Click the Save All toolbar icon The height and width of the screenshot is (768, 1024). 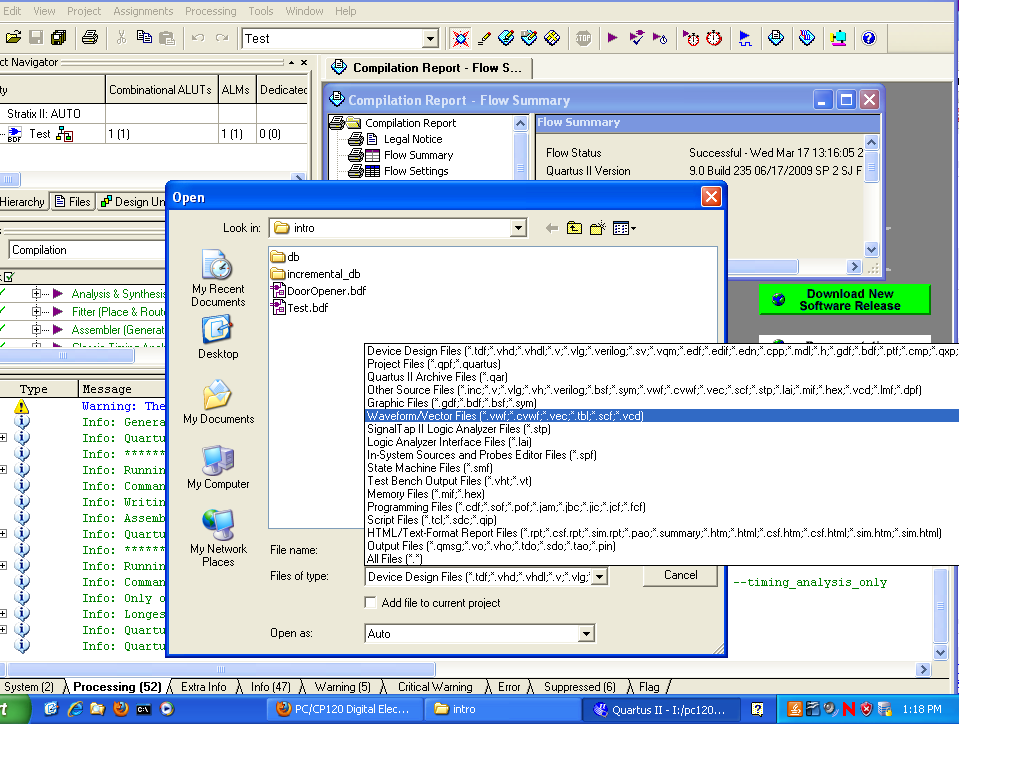pyautogui.click(x=59, y=38)
